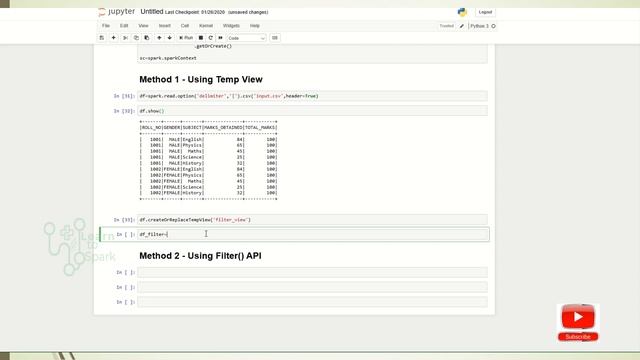Open the File menu
This screenshot has height=360, width=640.
(106, 26)
